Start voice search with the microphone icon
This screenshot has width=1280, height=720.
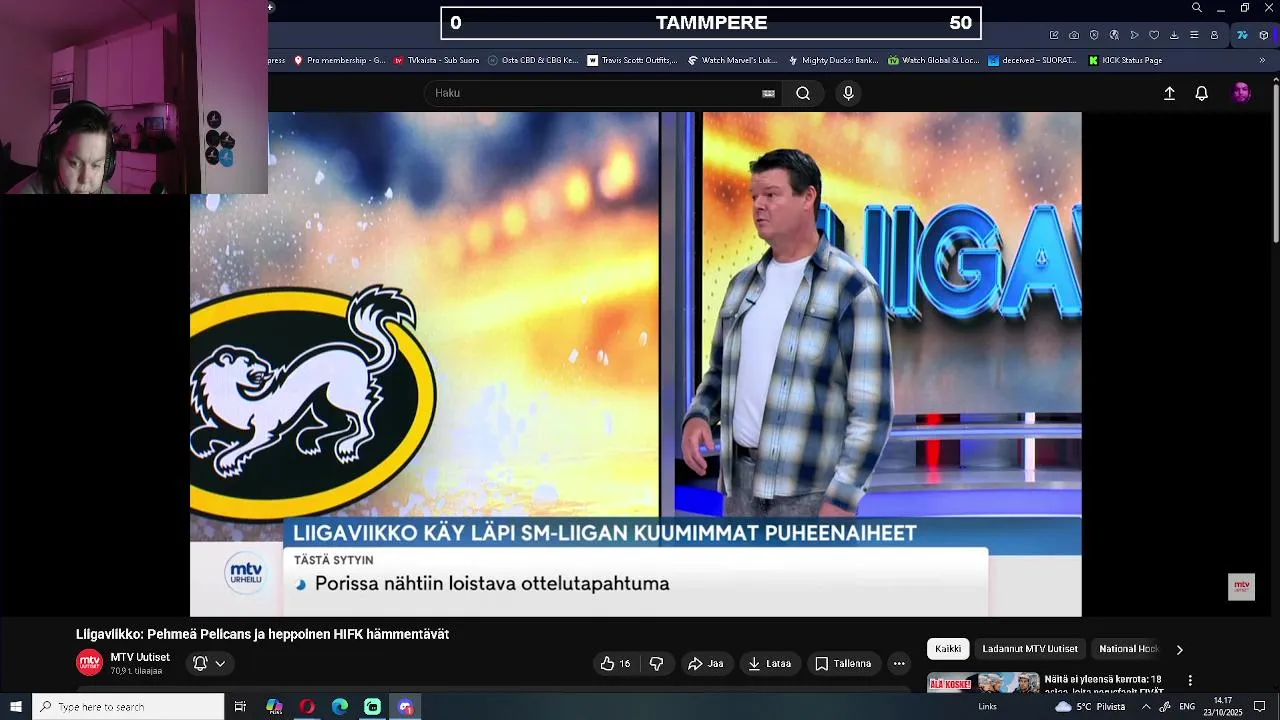[848, 93]
